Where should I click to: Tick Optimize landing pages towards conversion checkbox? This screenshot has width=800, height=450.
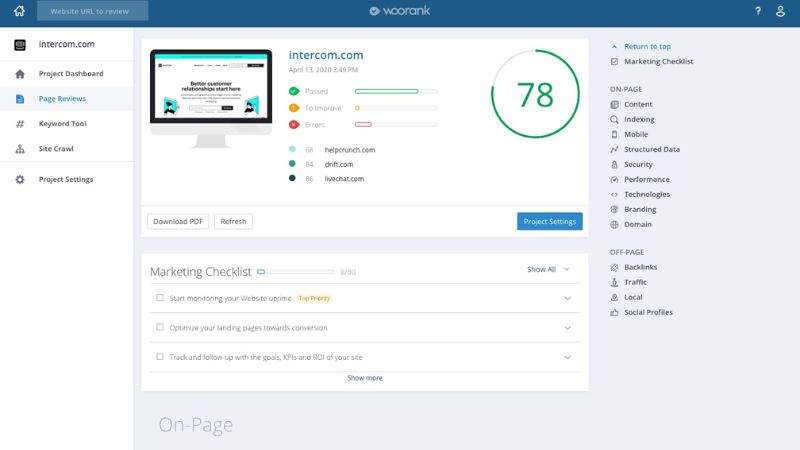click(160, 327)
